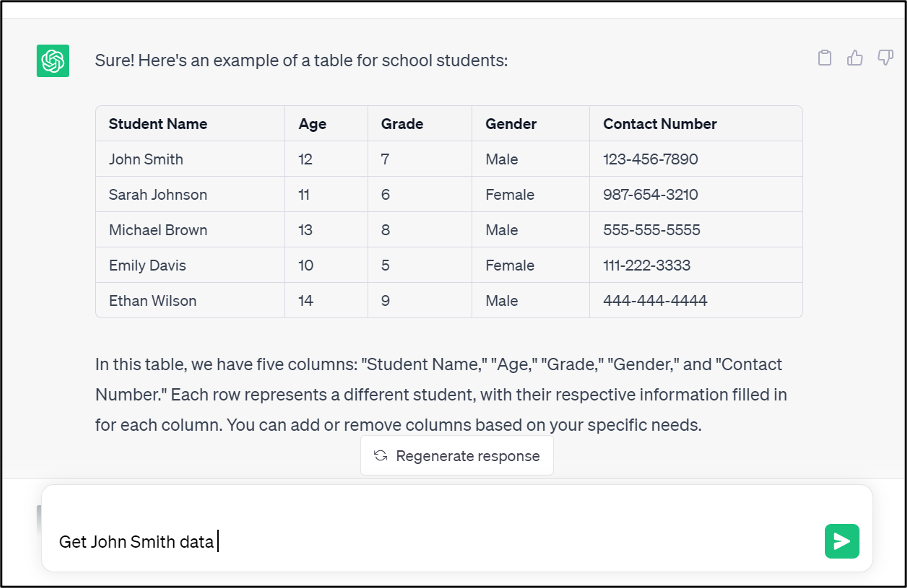Click the circular arrows regenerate icon
908x588 pixels.
380,456
